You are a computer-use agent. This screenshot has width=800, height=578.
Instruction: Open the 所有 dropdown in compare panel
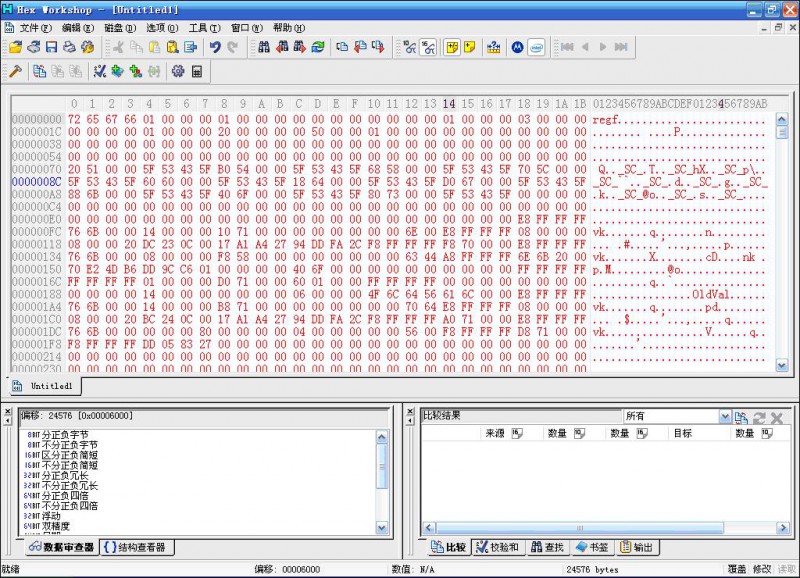pyautogui.click(x=724, y=417)
